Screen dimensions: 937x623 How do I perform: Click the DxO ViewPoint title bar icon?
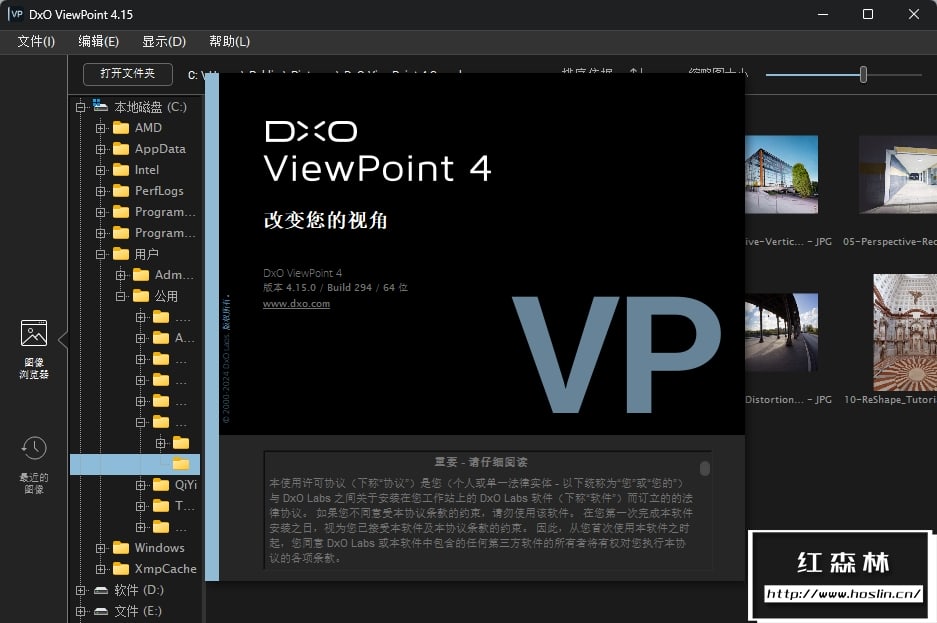16,14
